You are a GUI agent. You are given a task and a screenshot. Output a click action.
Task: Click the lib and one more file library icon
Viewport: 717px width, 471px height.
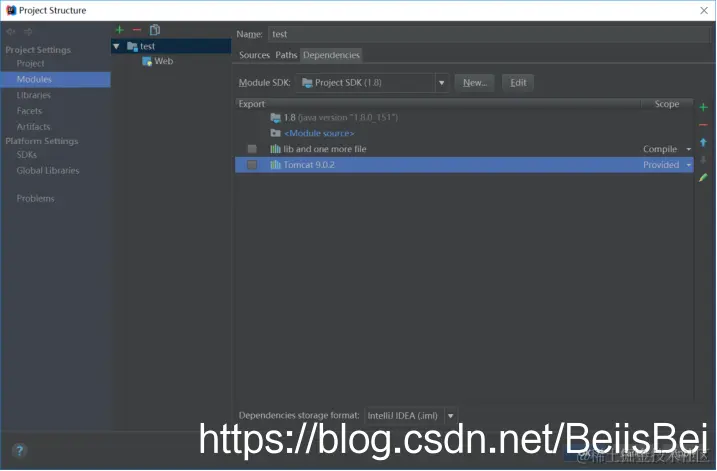pos(275,149)
